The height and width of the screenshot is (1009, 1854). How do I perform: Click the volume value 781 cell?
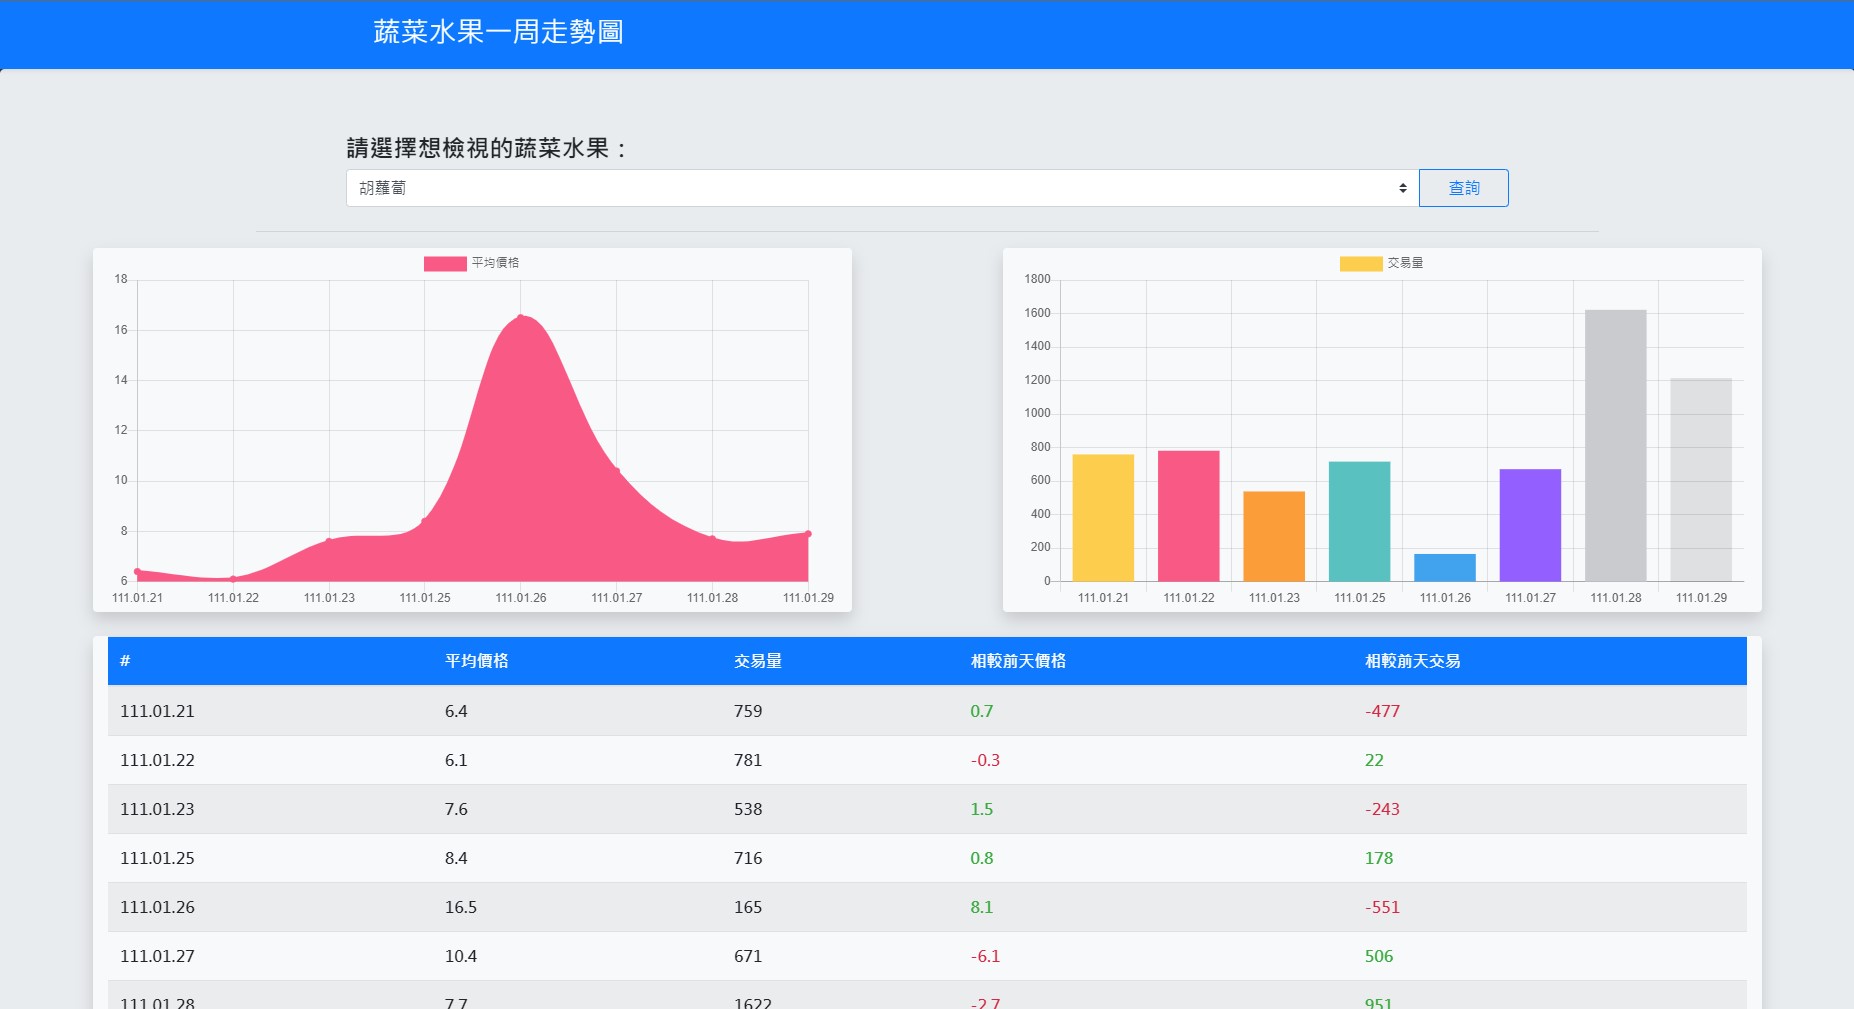click(748, 760)
